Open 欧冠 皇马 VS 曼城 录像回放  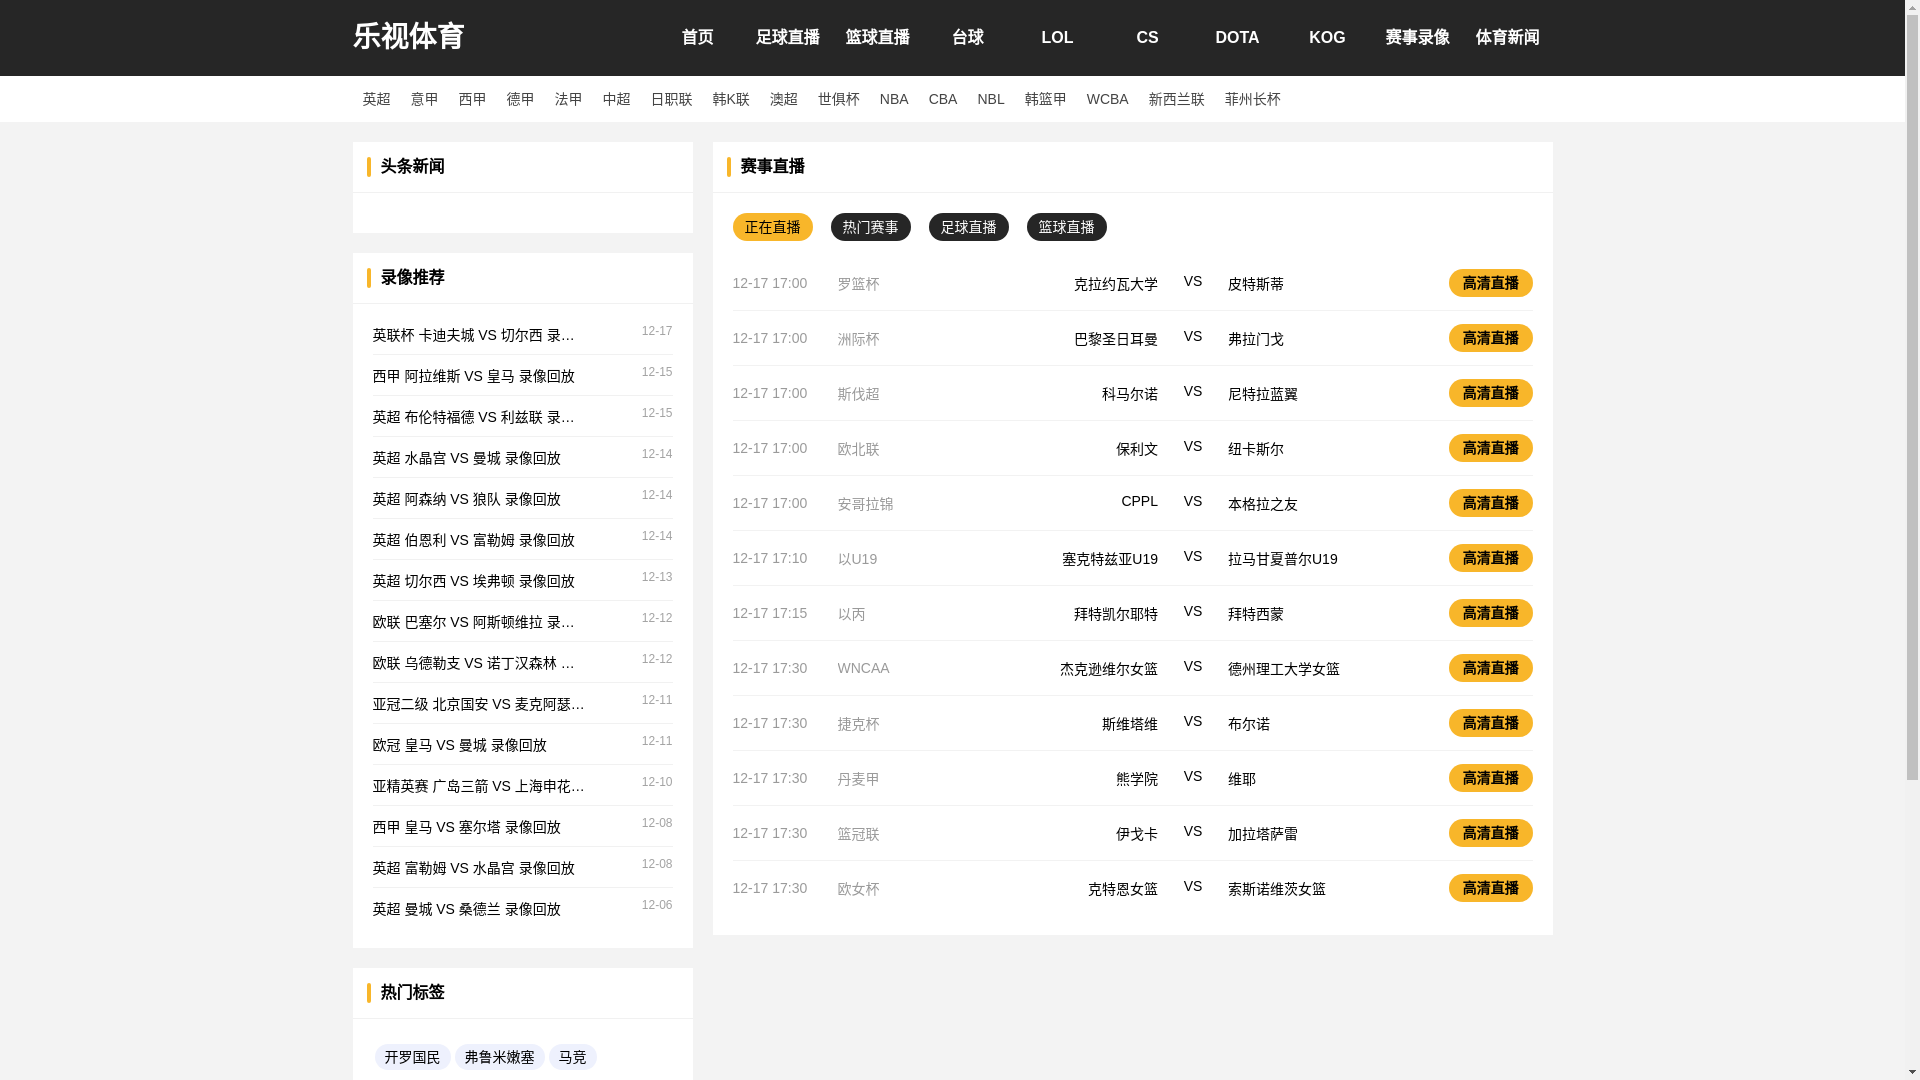[460, 745]
